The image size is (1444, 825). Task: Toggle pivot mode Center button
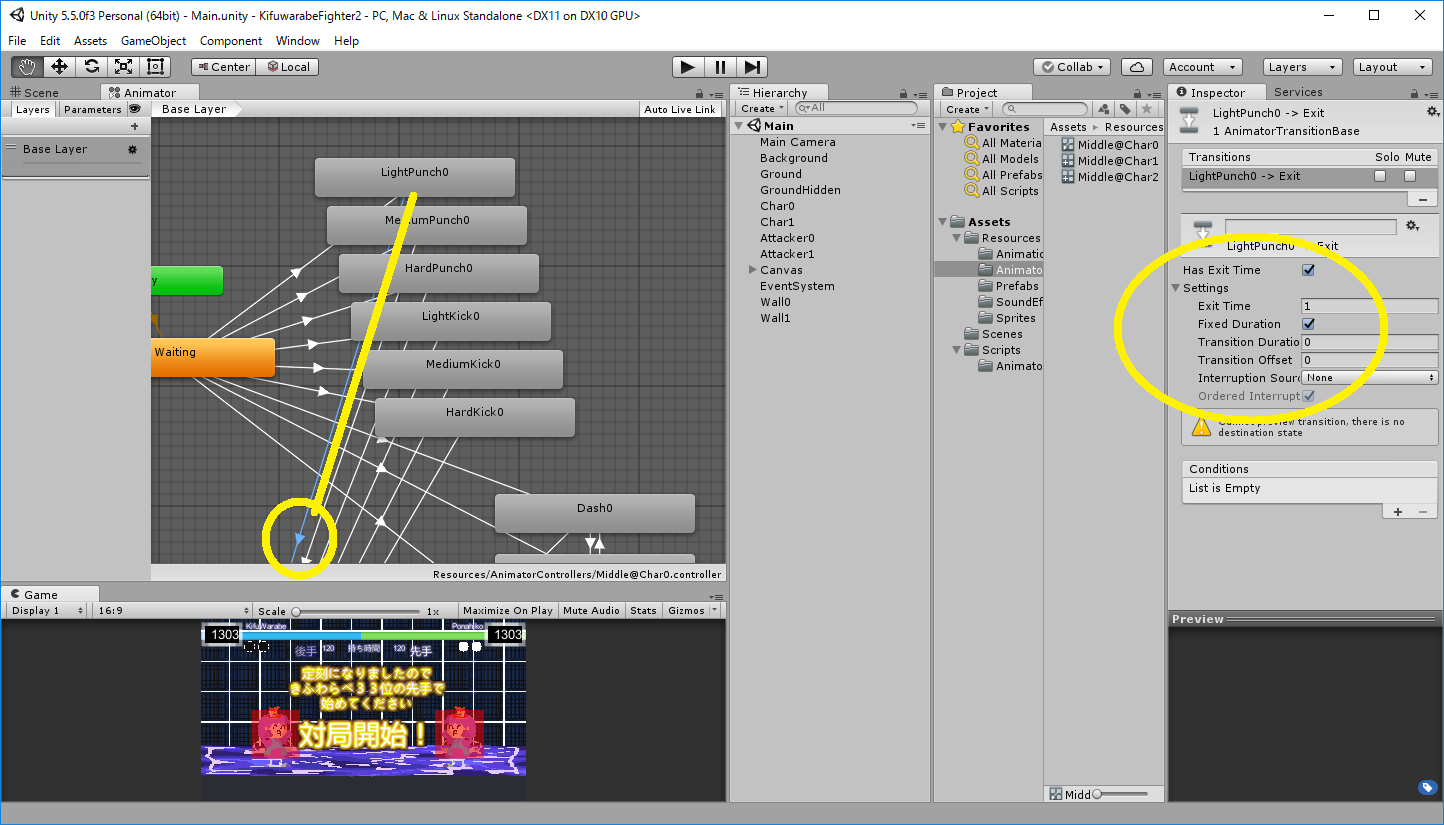coord(224,67)
